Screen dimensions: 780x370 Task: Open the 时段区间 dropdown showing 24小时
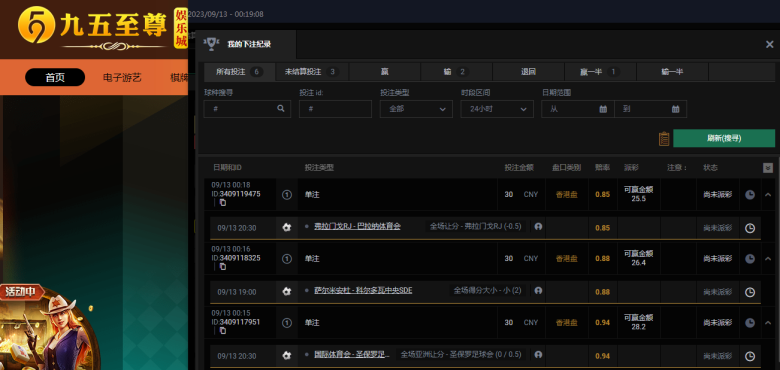(x=497, y=109)
